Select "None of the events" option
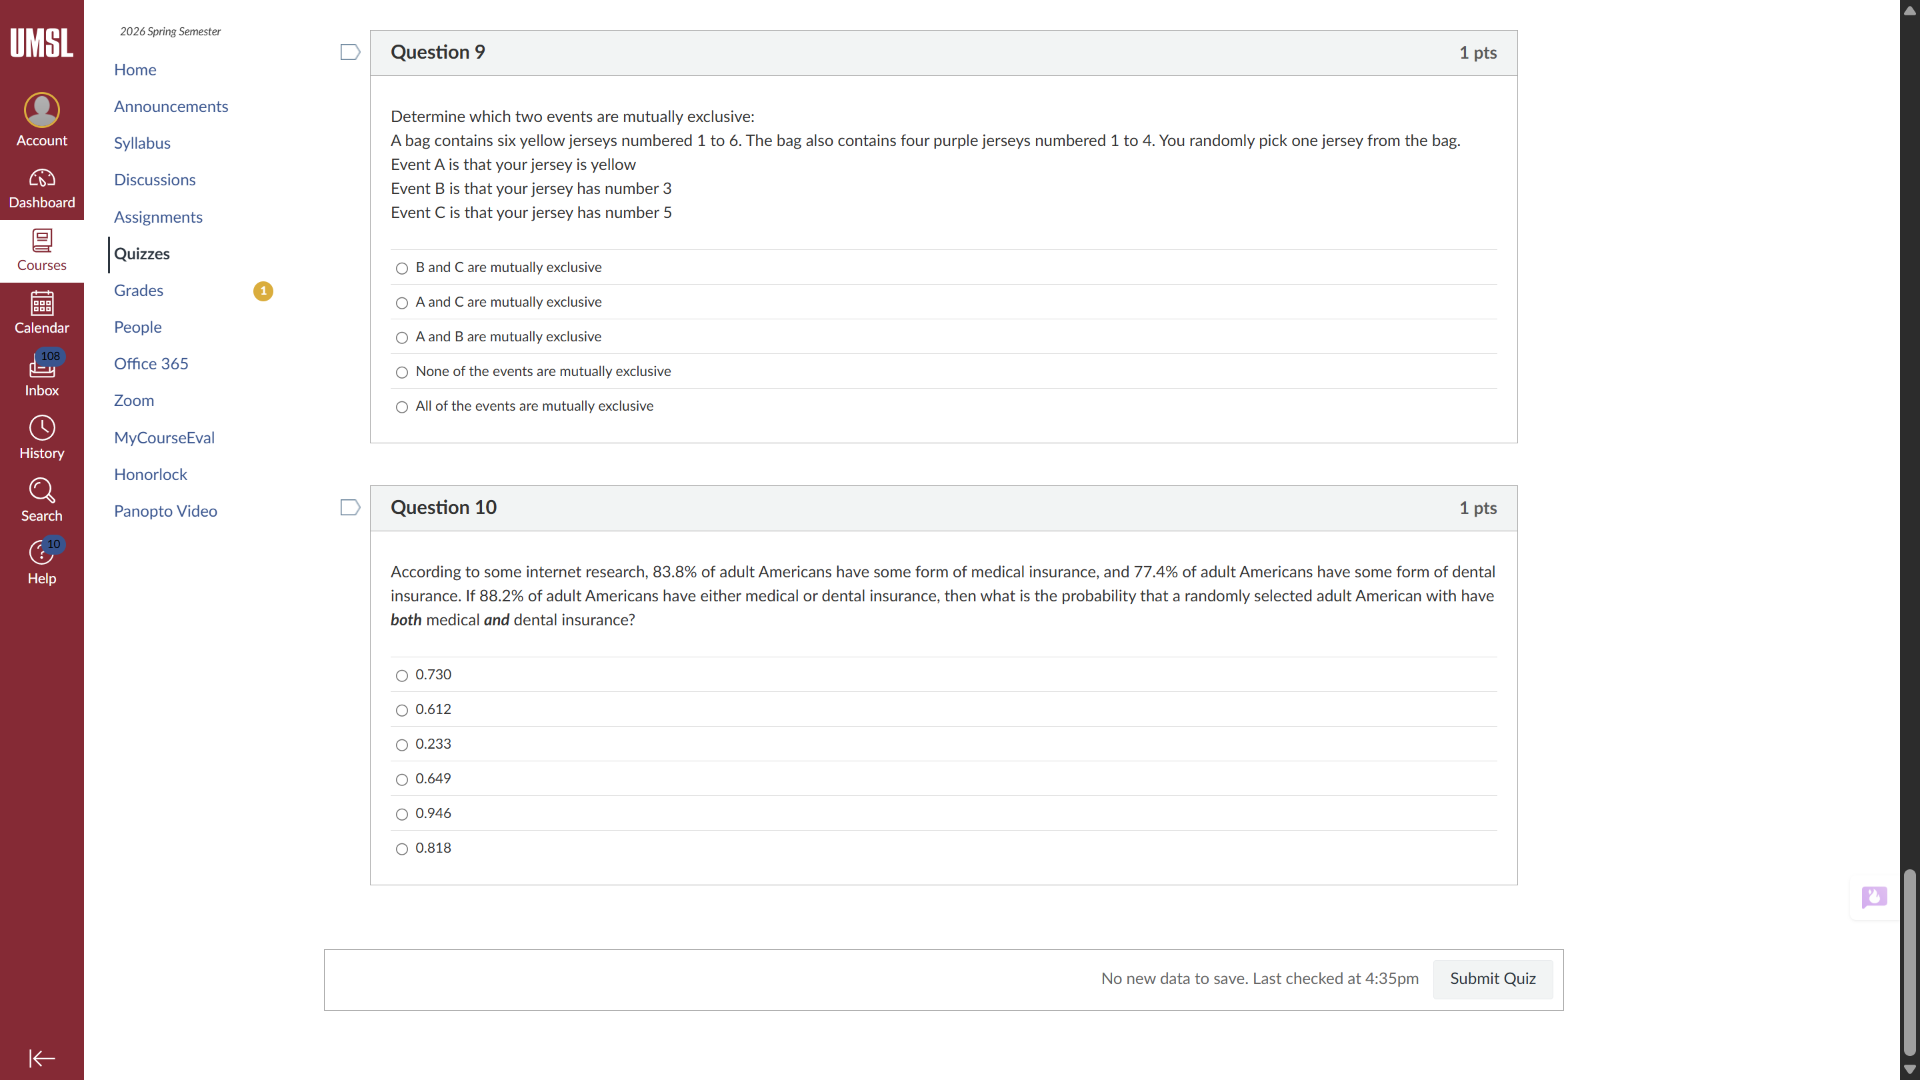The width and height of the screenshot is (1920, 1080). [402, 372]
